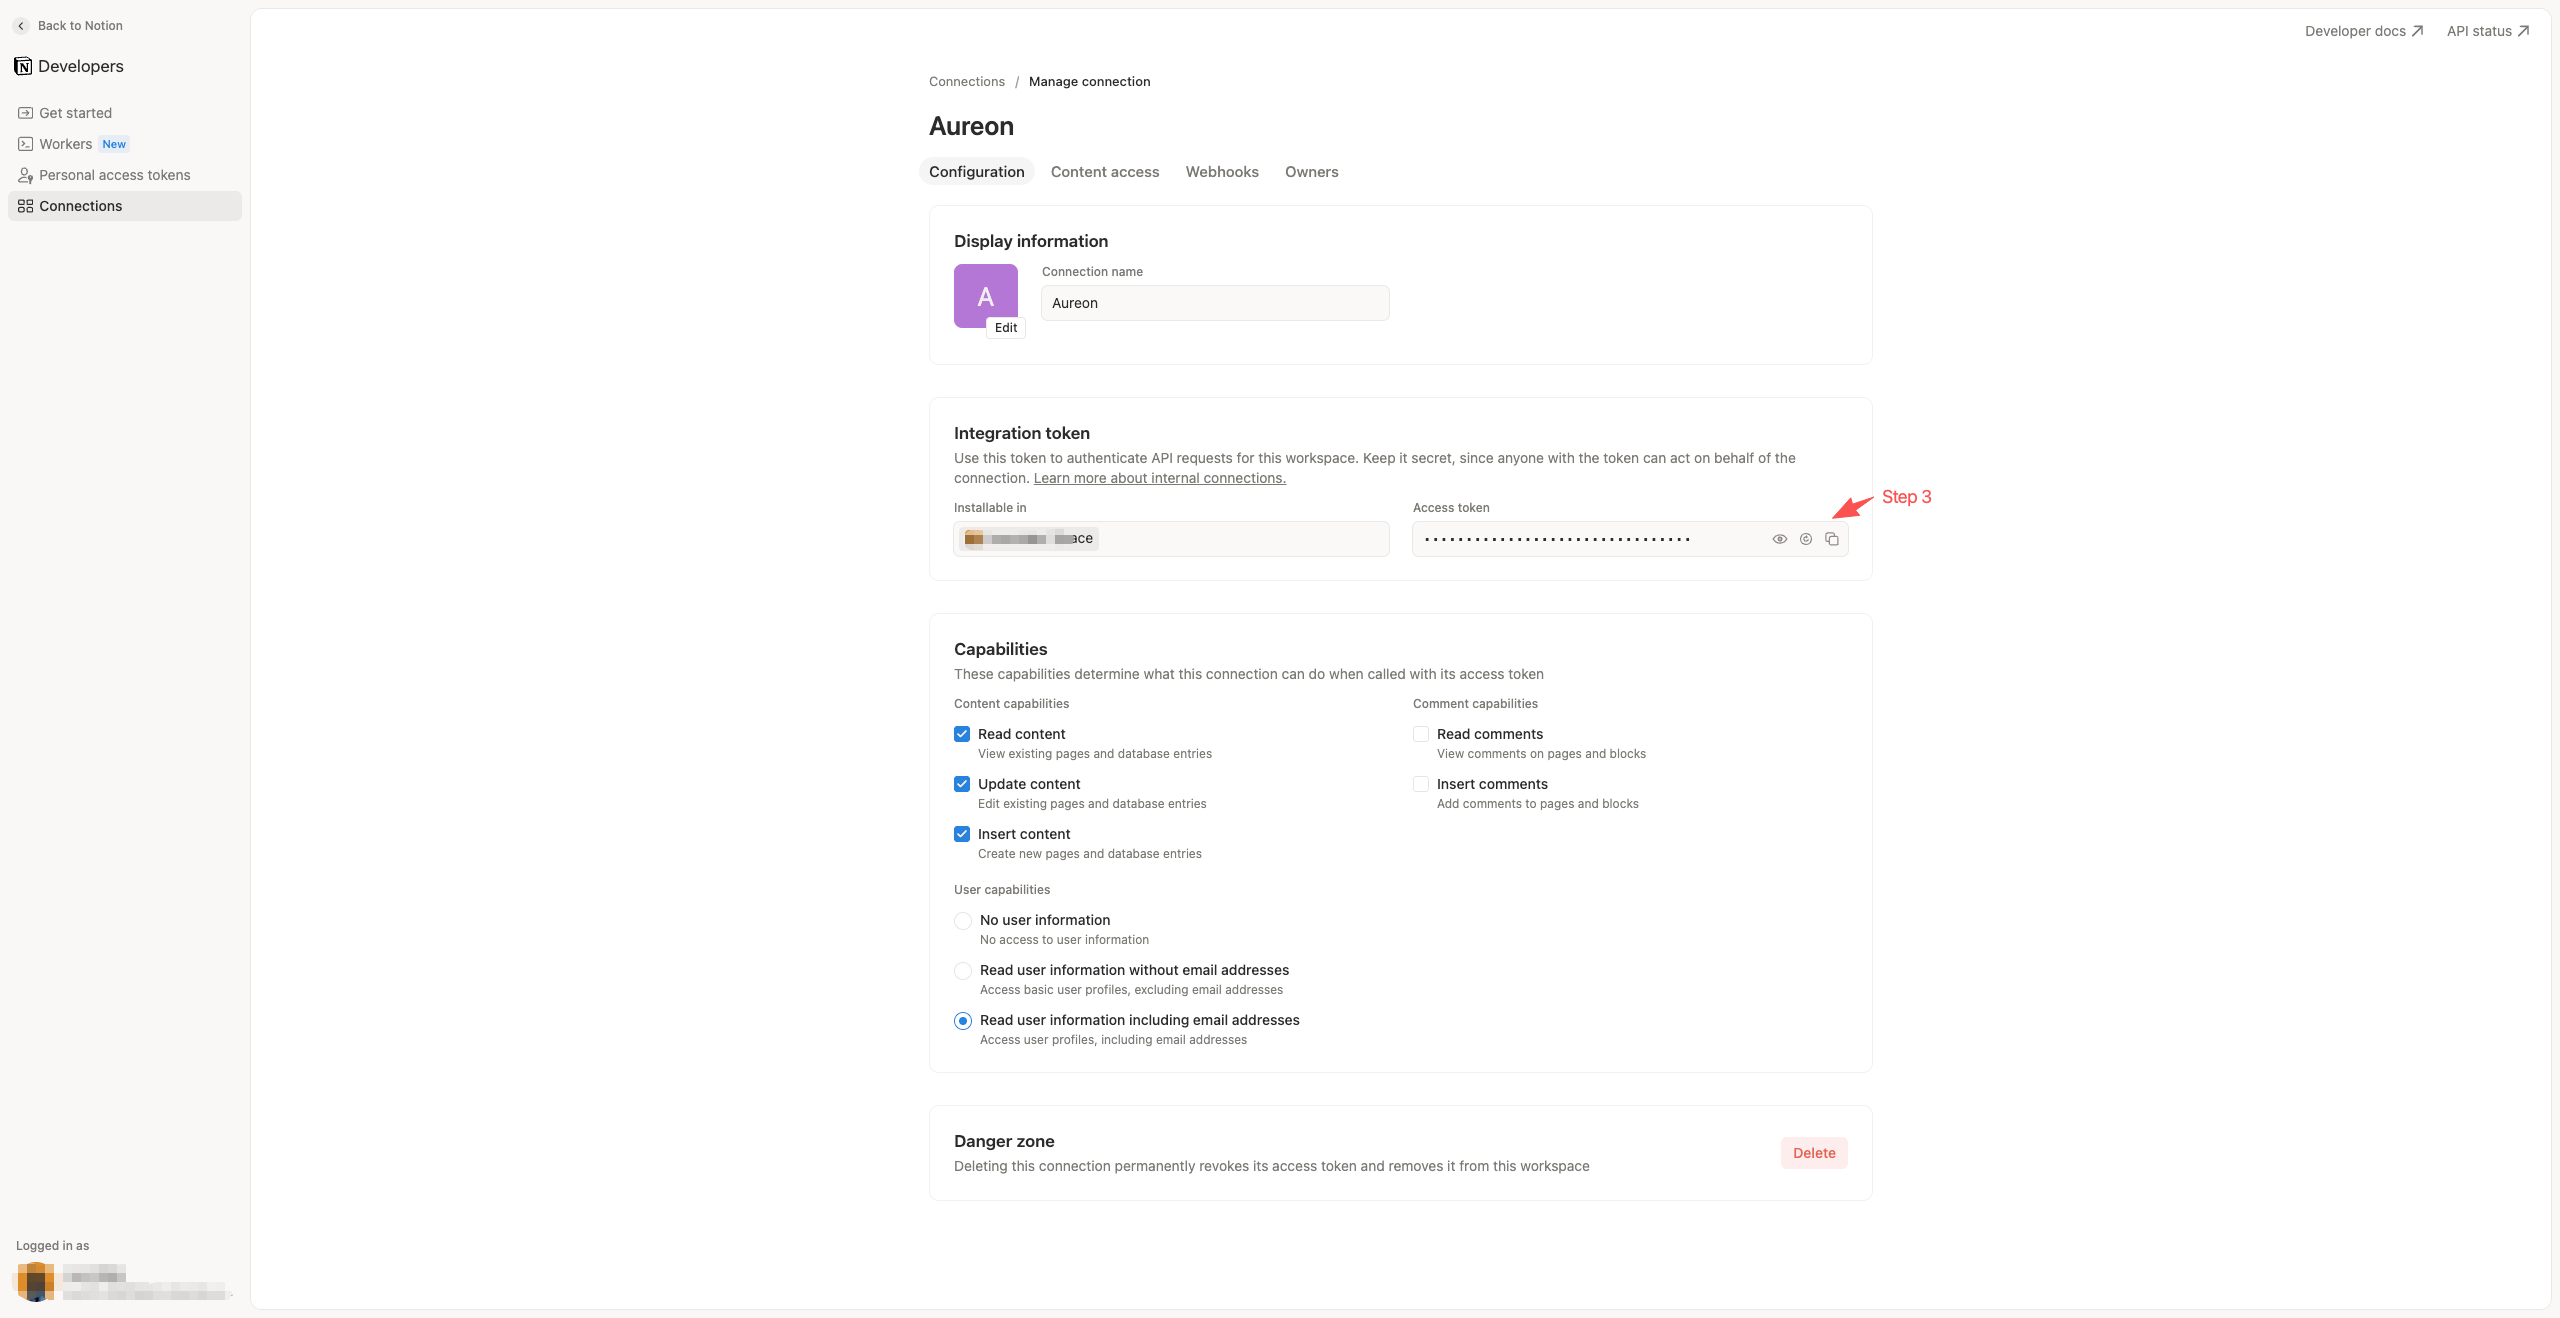Open the Webhooks tab

click(x=1222, y=172)
